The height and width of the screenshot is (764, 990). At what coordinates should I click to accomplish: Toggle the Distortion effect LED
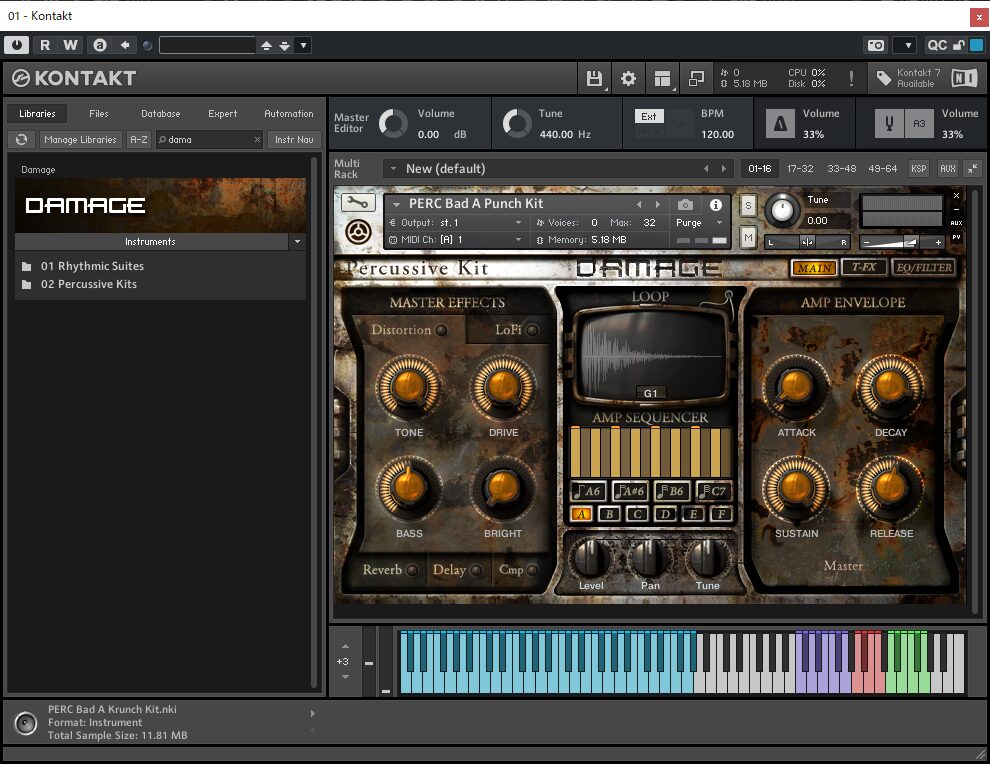(x=441, y=330)
